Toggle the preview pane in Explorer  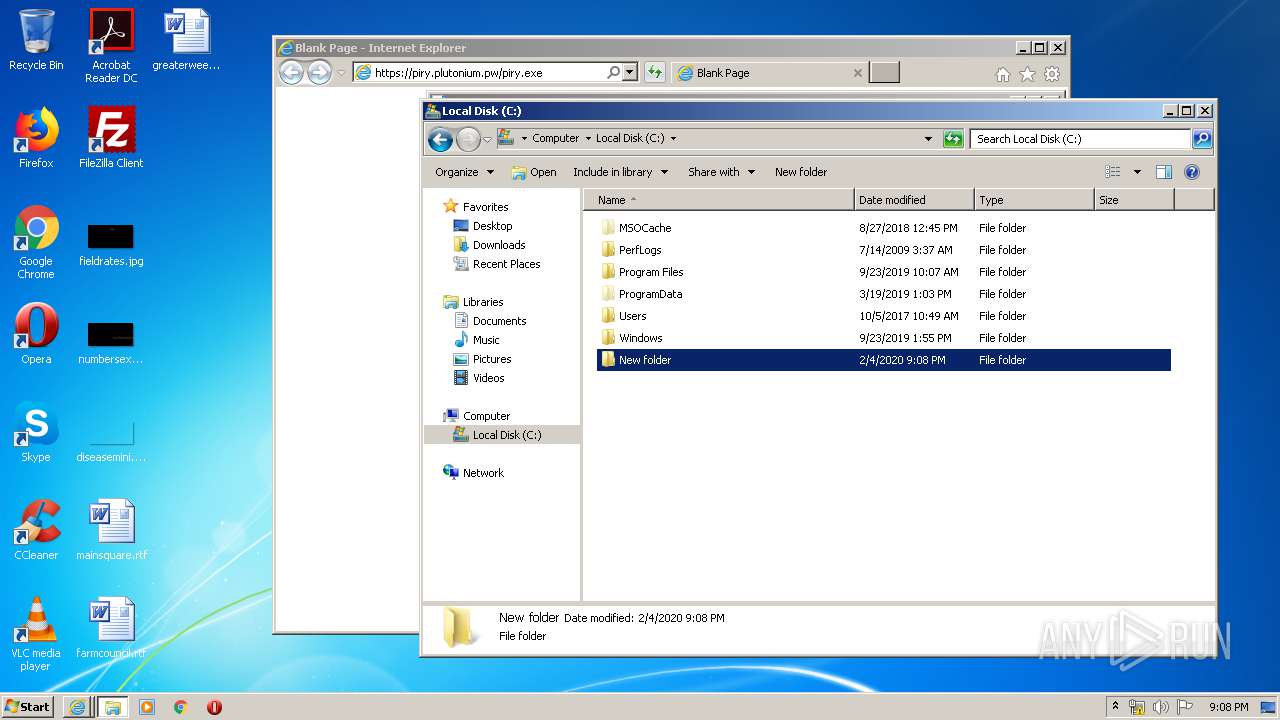click(x=1163, y=172)
